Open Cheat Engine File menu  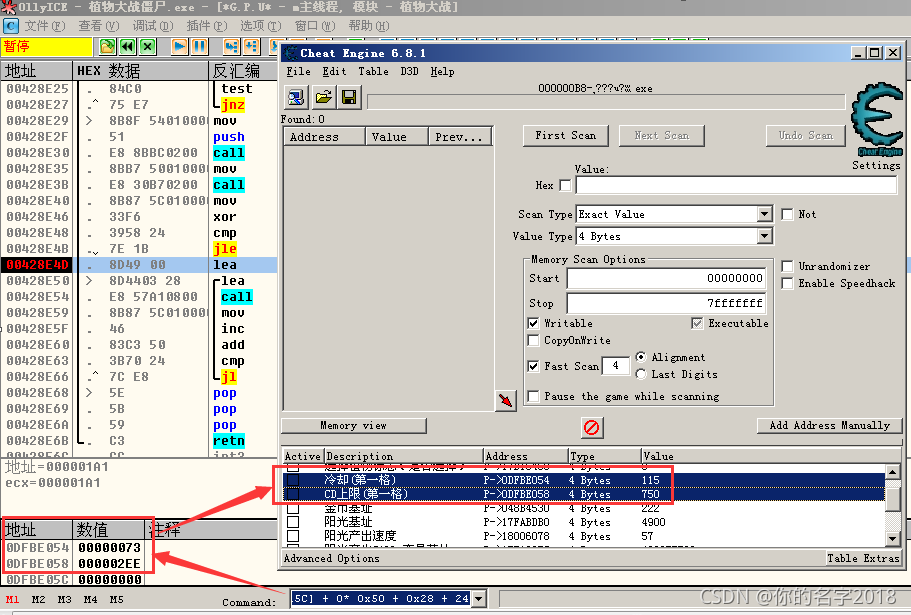click(298, 71)
